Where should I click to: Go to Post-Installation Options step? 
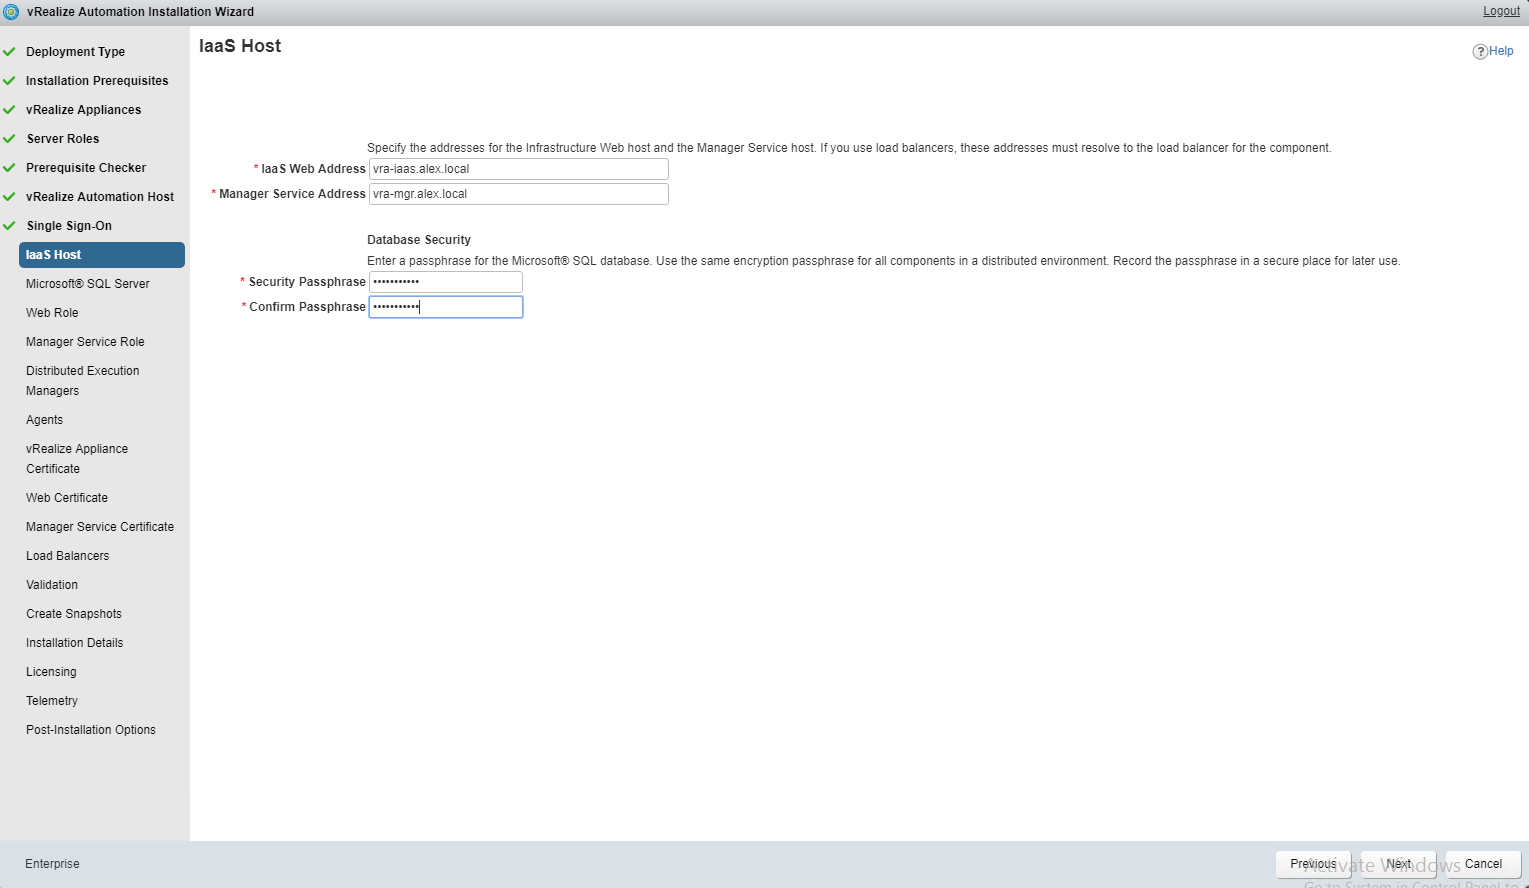pos(90,730)
